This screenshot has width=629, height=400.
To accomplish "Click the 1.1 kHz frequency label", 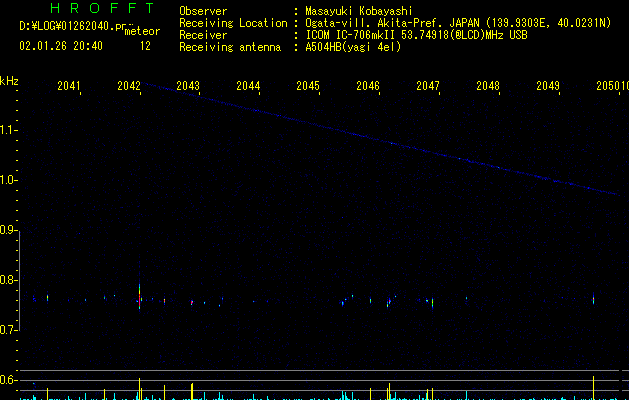I will (x=8, y=130).
